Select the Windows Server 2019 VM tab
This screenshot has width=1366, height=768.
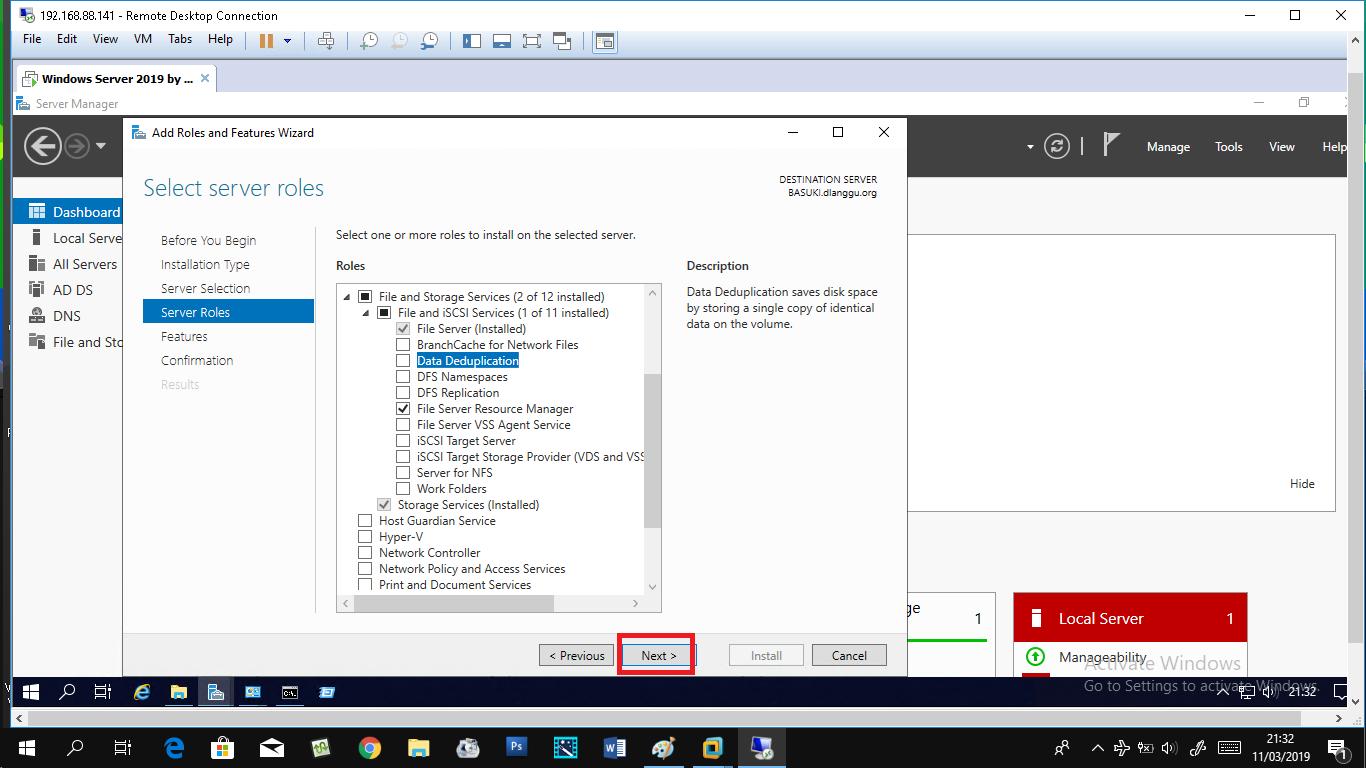[116, 79]
